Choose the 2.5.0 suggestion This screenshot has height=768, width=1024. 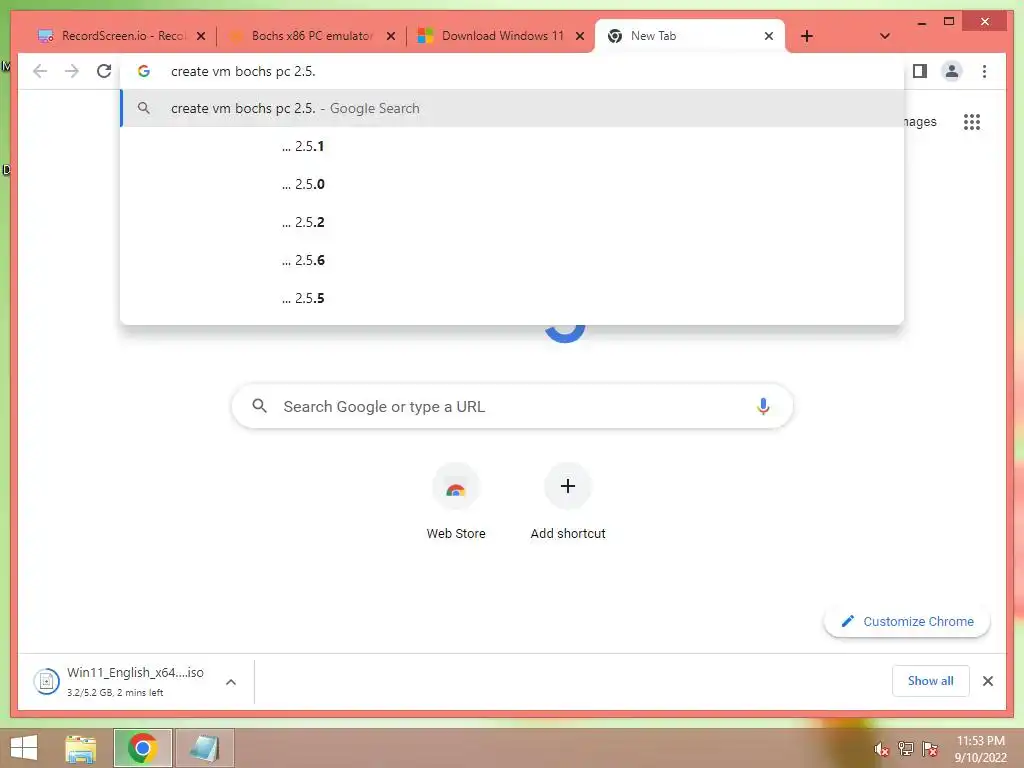coord(512,184)
